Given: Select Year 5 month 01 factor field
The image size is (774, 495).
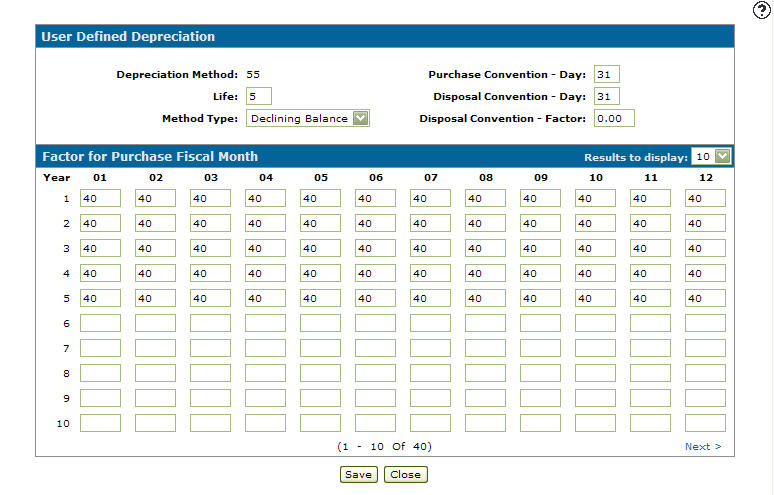Looking at the screenshot, I should click(x=100, y=298).
